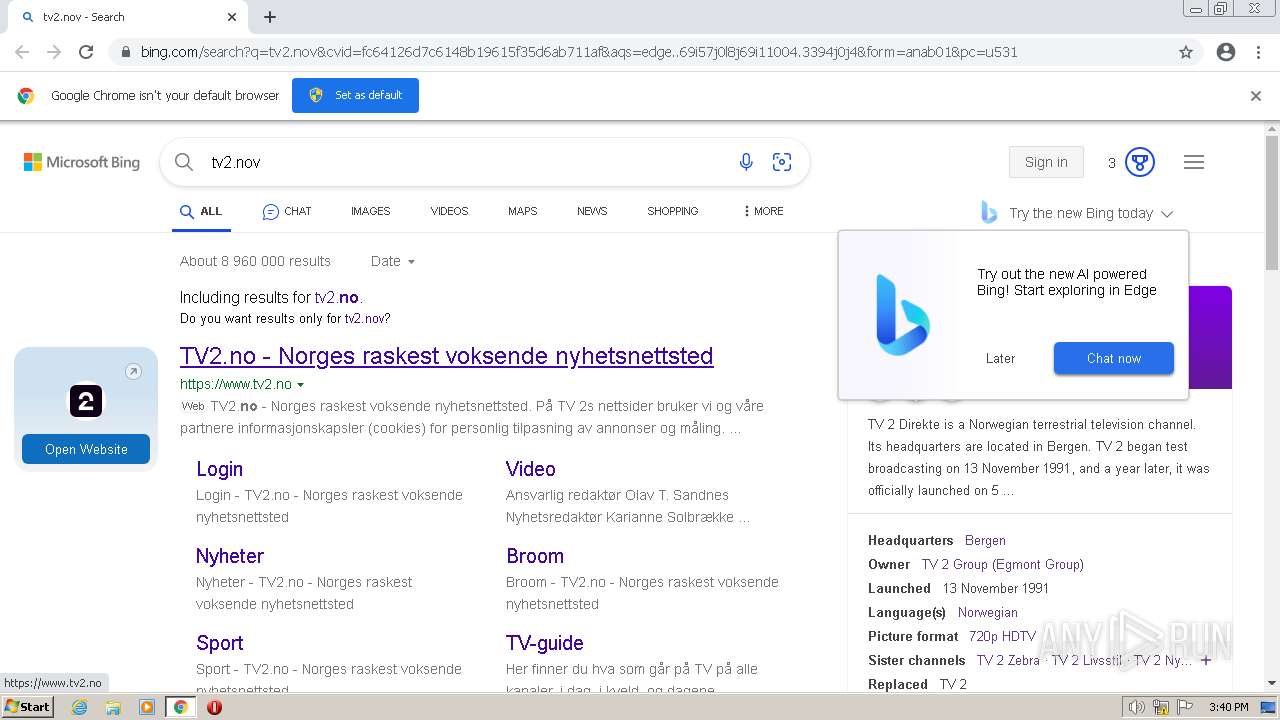Switch to SHOPPING tab
This screenshot has height=720, width=1280.
672,212
